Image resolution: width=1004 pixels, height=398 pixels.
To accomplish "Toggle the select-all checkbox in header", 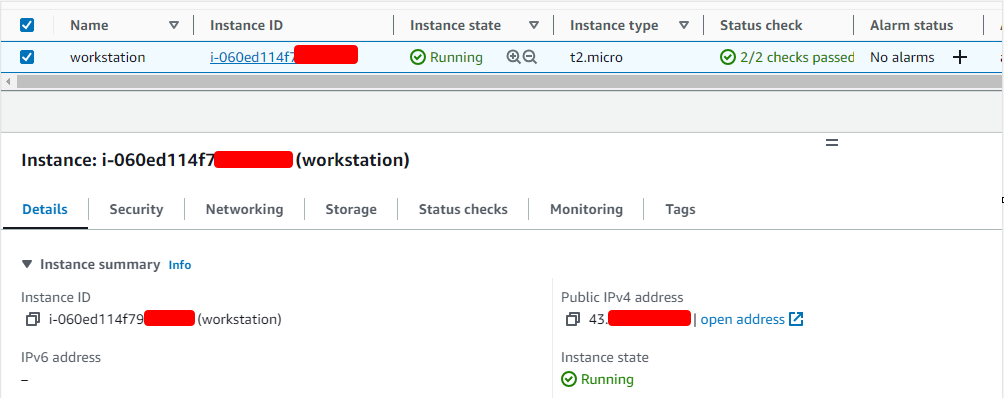I will 27,25.
